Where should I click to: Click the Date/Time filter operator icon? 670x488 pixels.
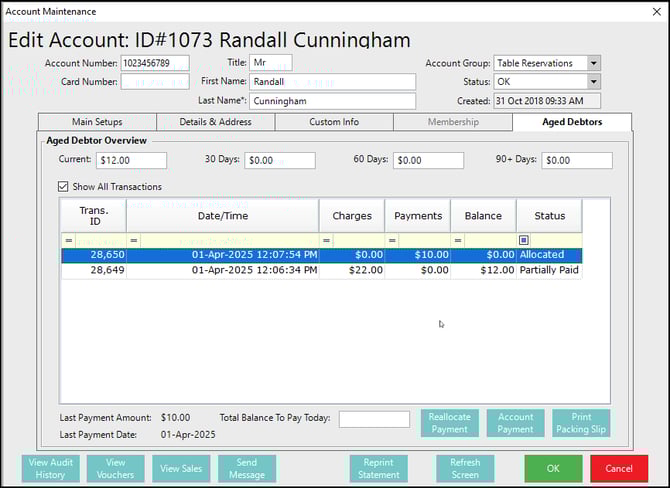[134, 241]
